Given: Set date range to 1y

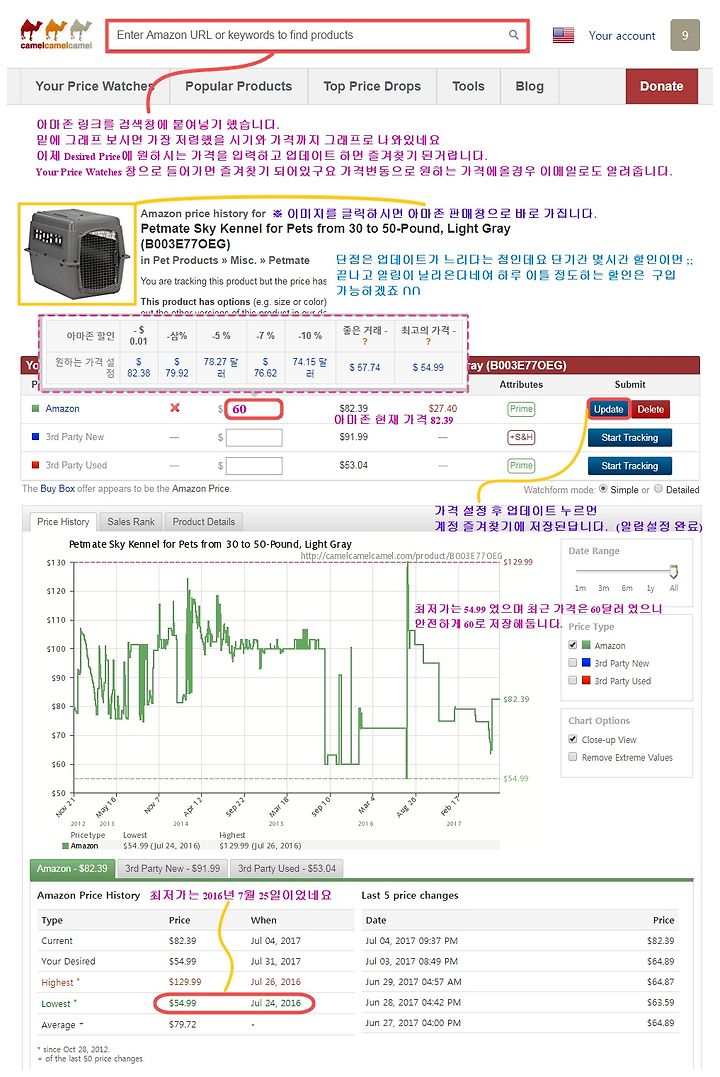Looking at the screenshot, I should pos(650,588).
